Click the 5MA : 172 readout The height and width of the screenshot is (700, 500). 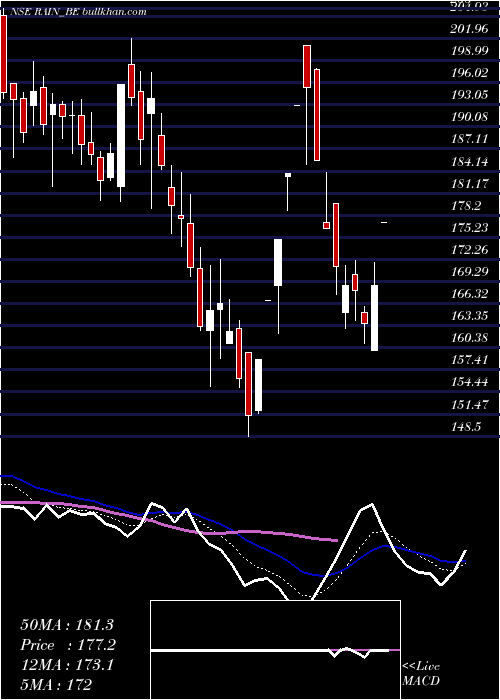(56, 685)
